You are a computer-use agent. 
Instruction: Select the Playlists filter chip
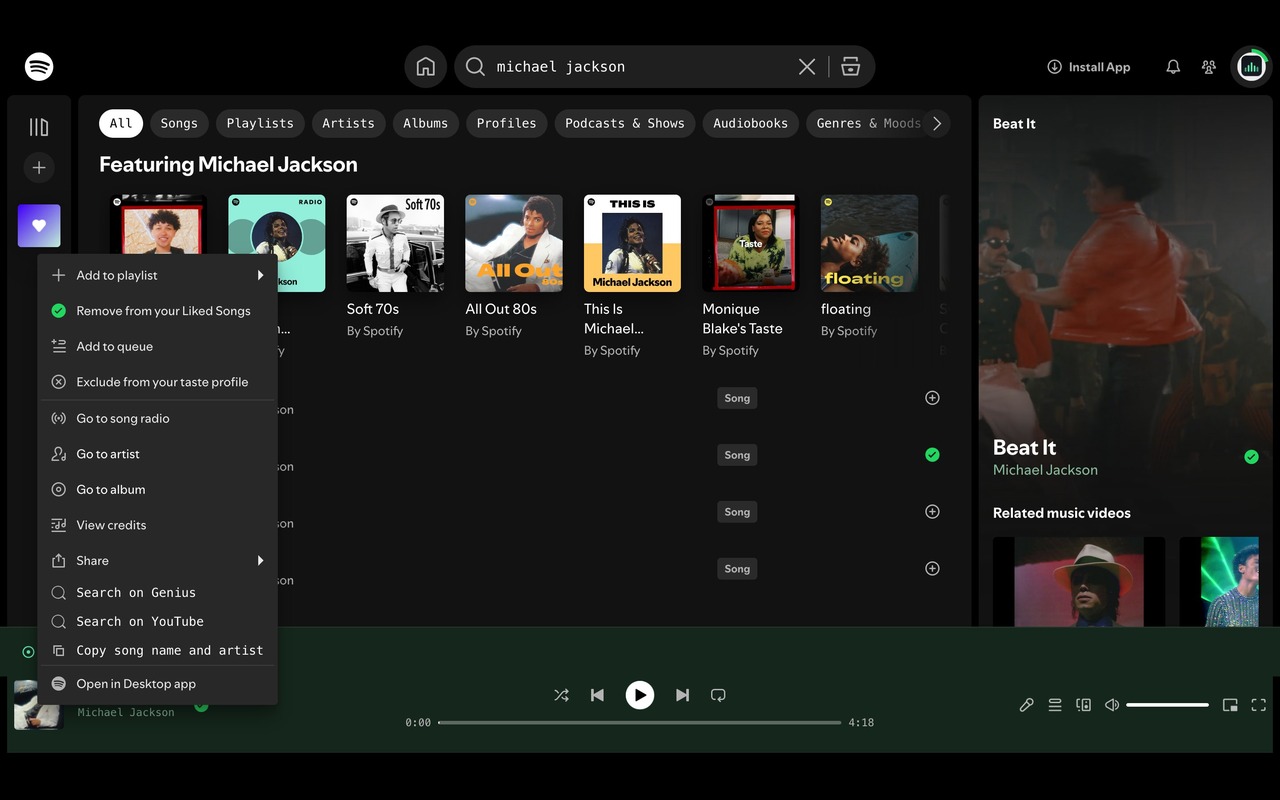click(x=260, y=123)
